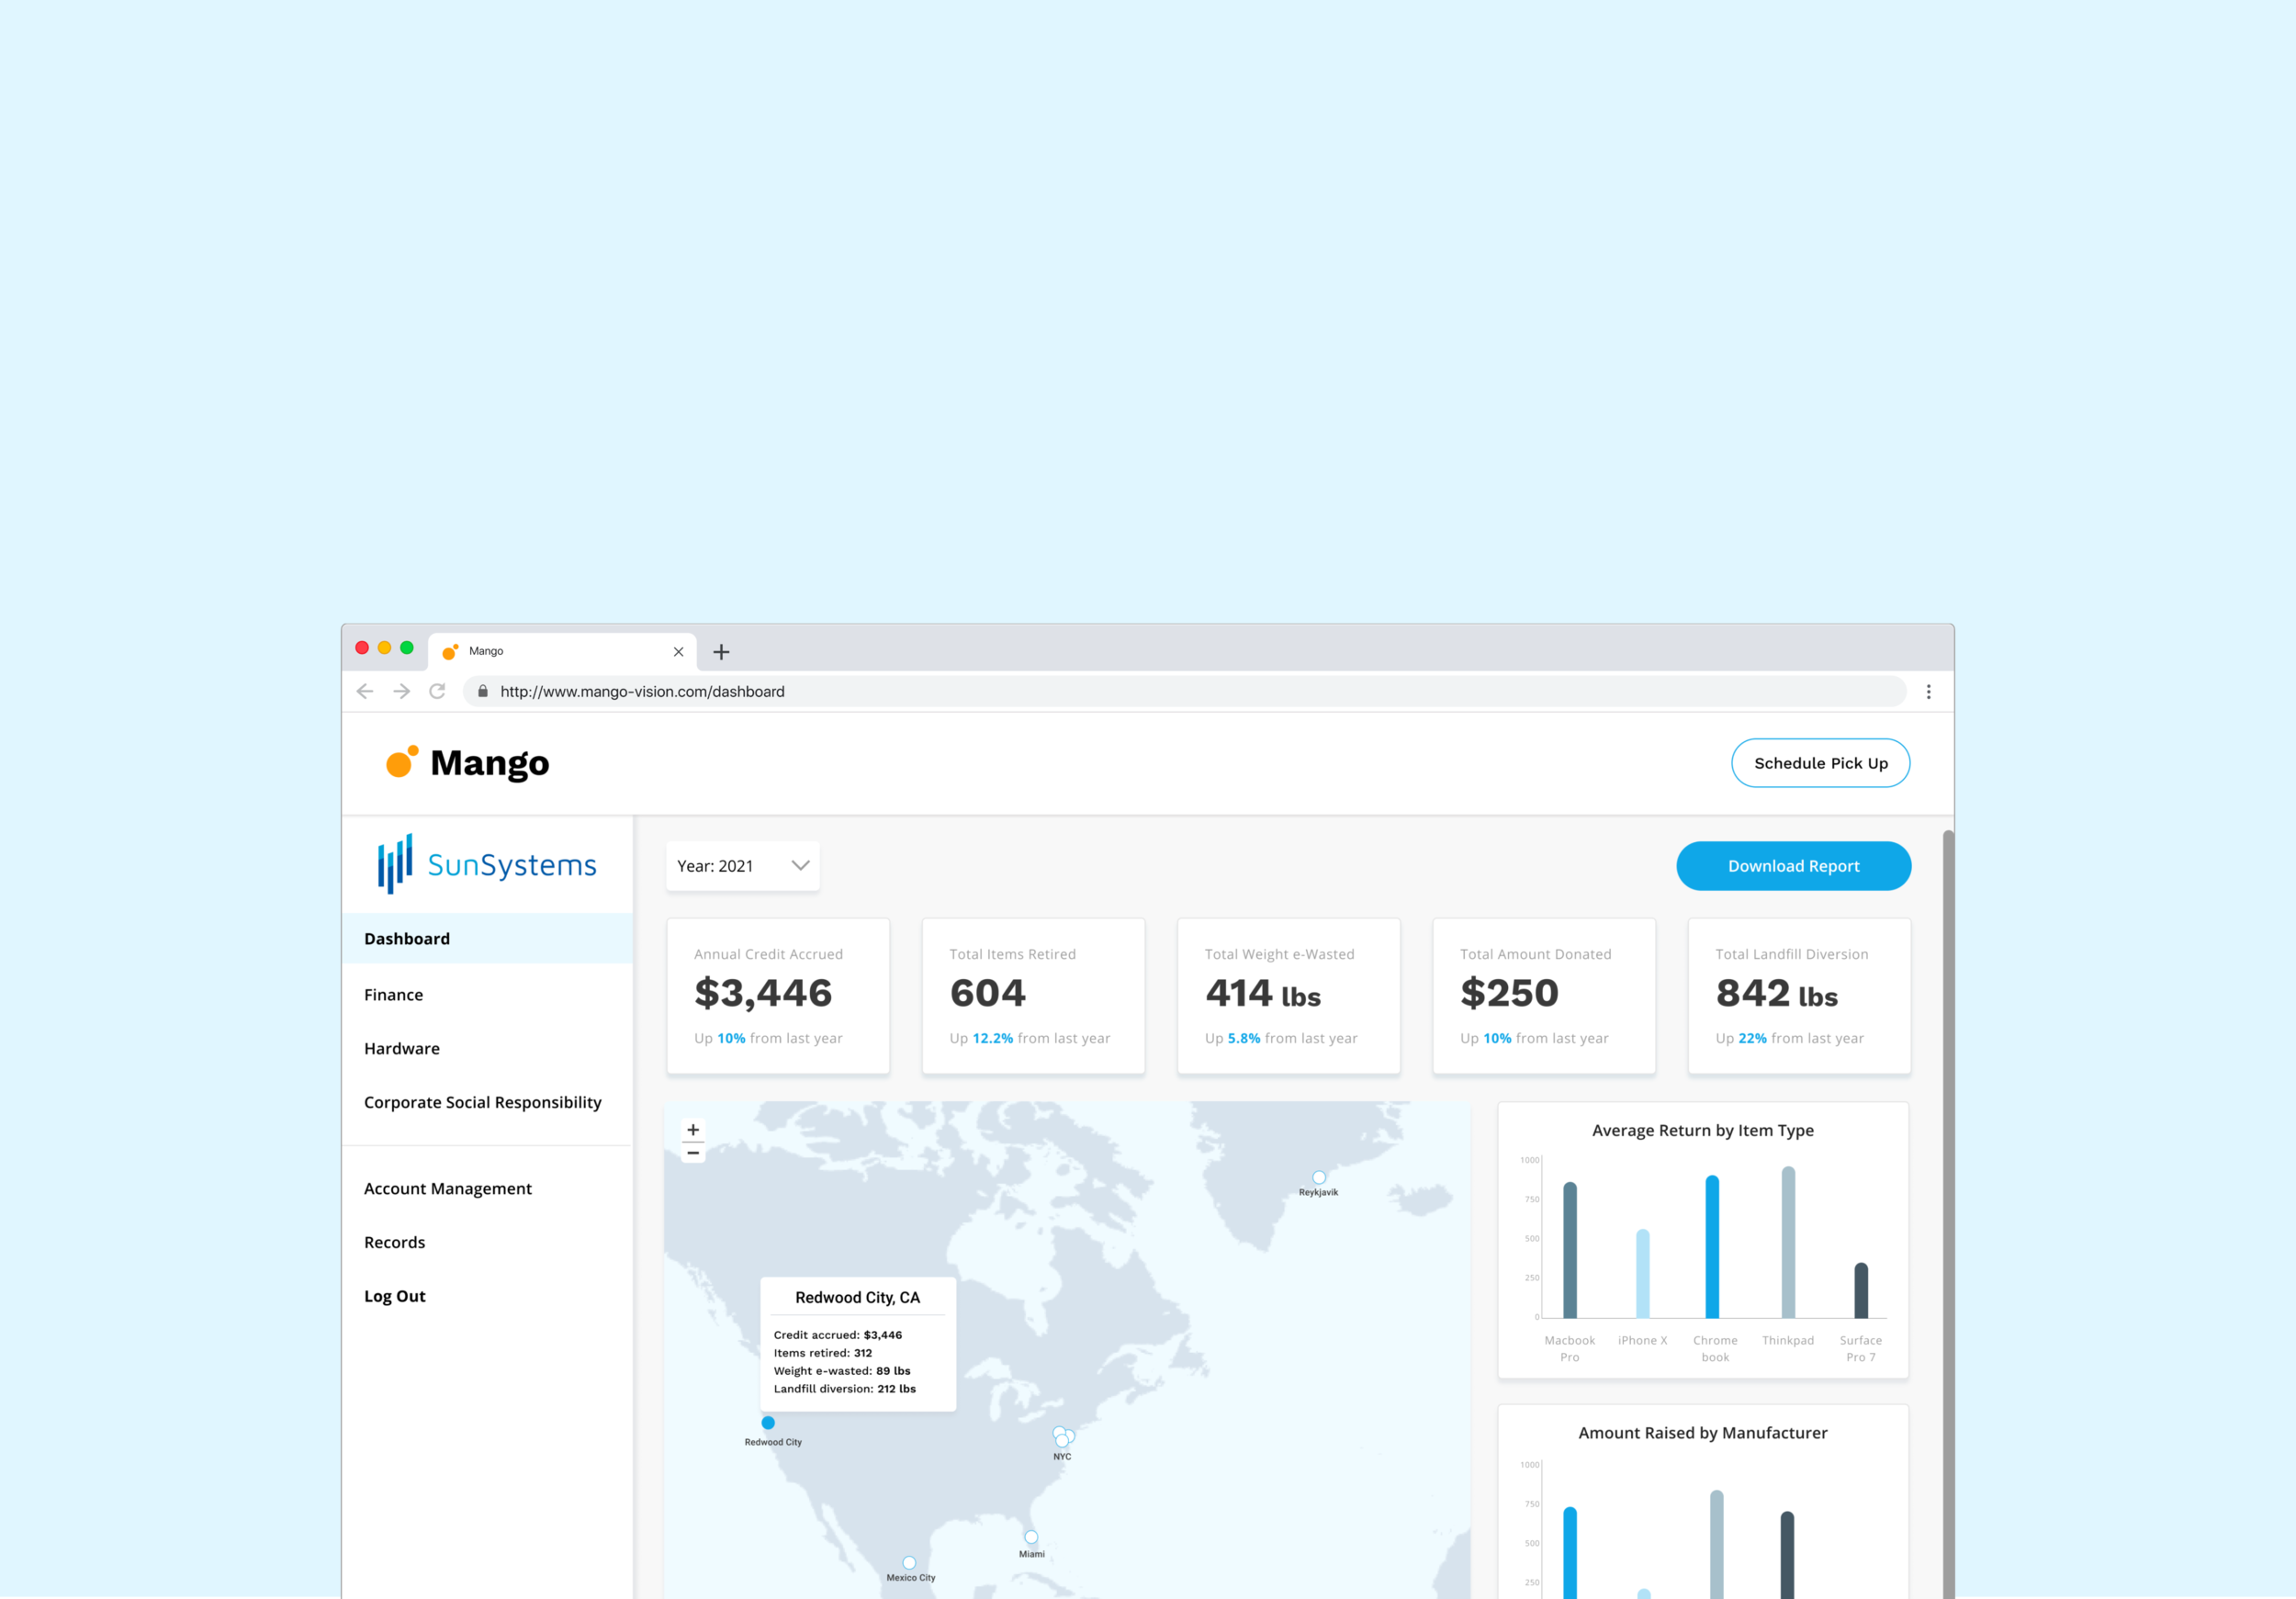Image resolution: width=2296 pixels, height=1599 pixels.
Task: Click the Mexico City map marker
Action: (x=909, y=1562)
